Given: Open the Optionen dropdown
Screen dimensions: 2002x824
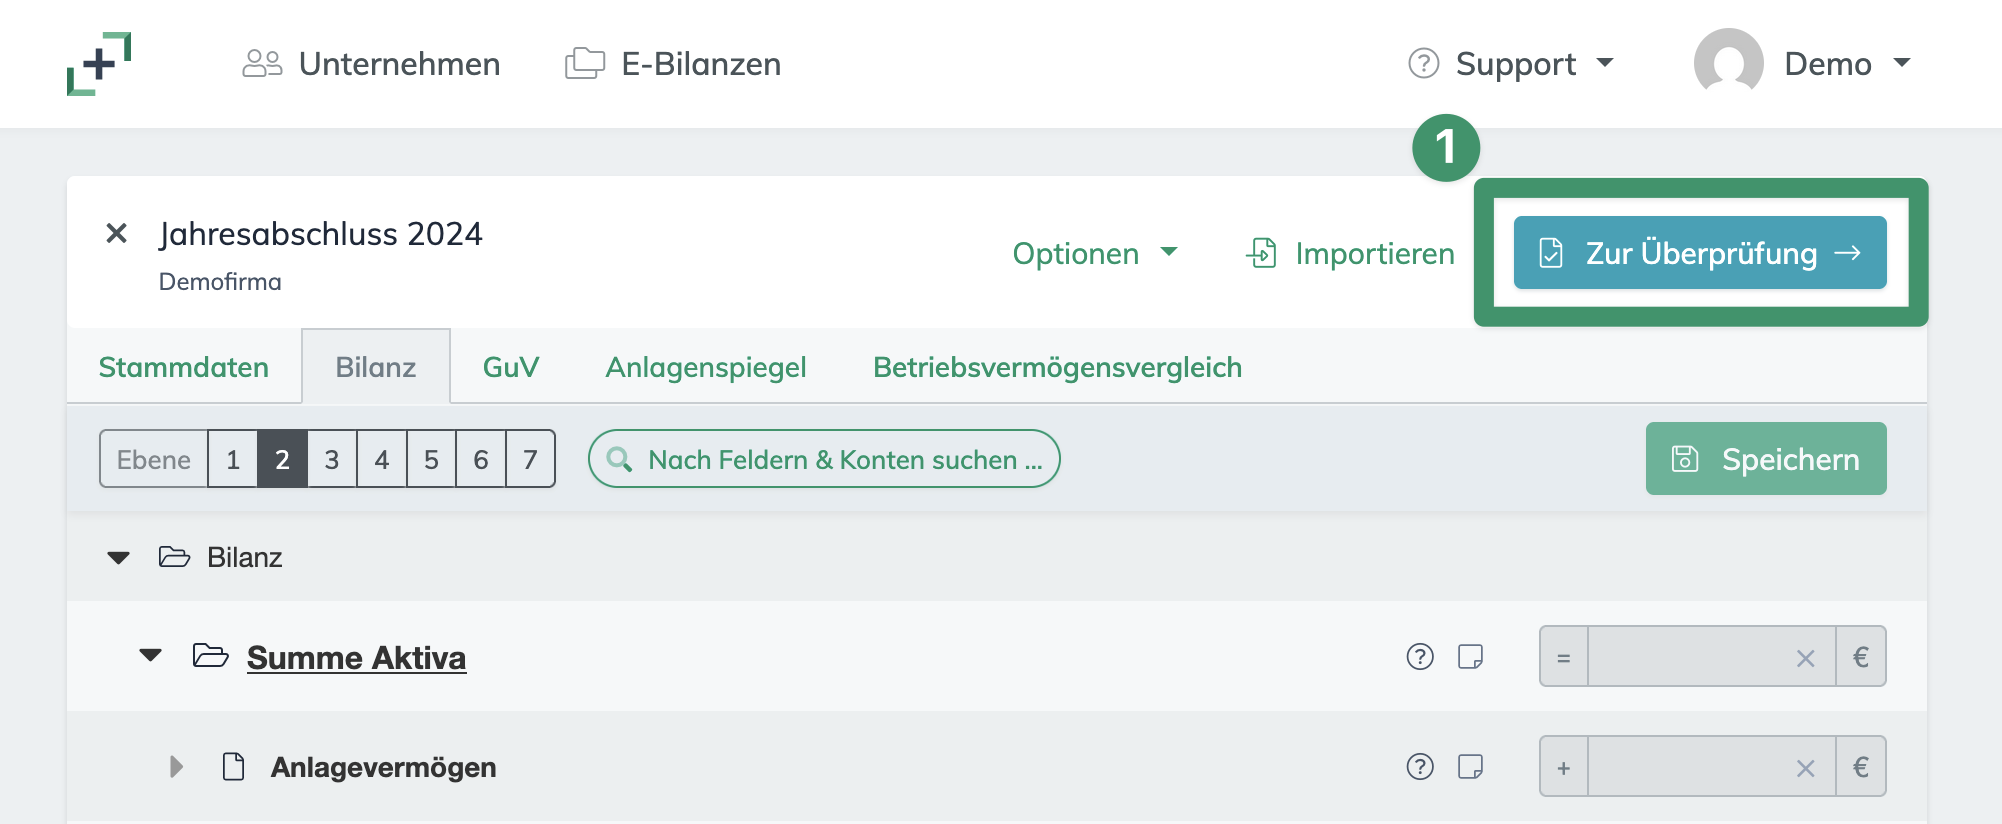Looking at the screenshot, I should coord(1095,254).
